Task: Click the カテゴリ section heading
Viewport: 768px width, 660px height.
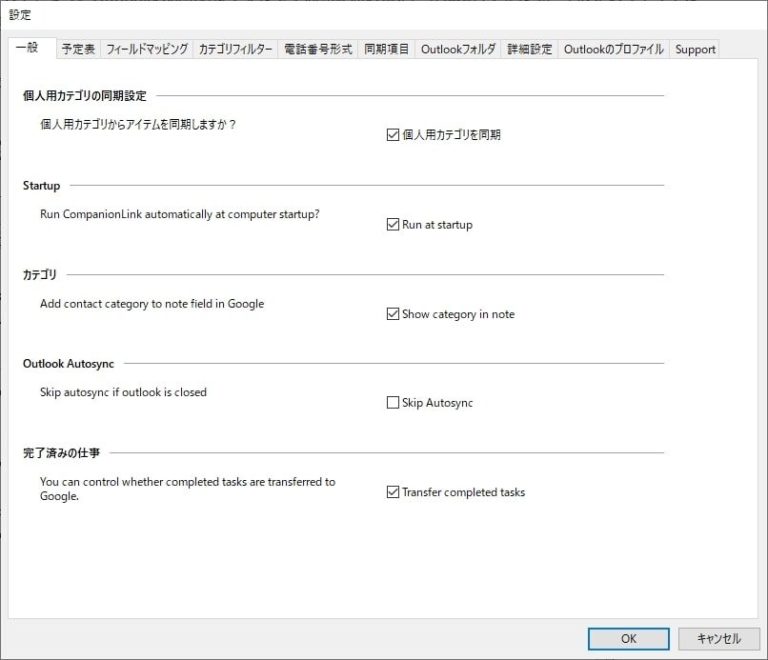Action: coord(40,275)
